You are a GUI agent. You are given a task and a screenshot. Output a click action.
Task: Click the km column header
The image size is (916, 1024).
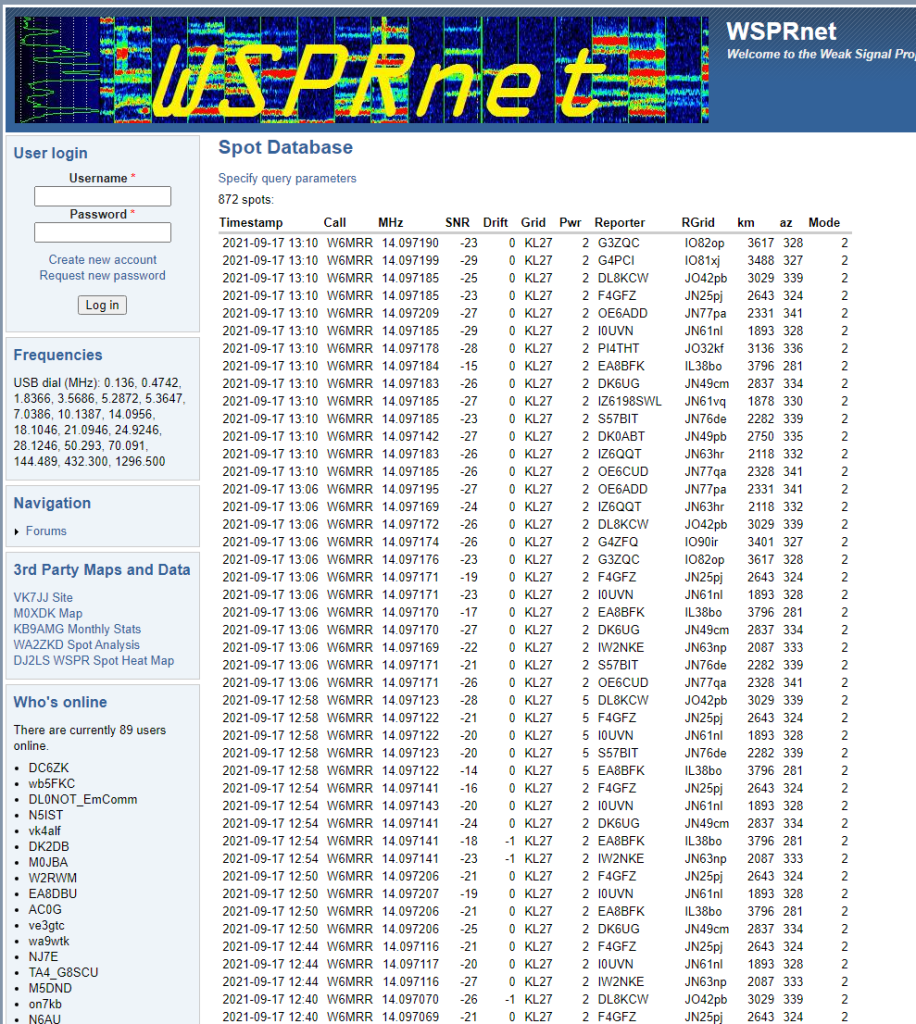746,223
